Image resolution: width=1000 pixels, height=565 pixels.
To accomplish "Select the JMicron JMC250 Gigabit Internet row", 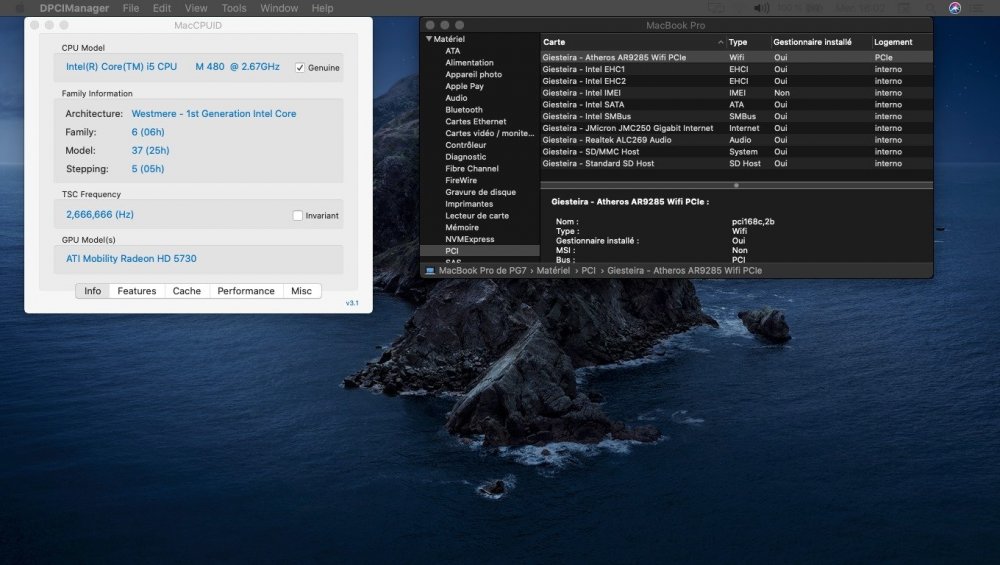I will click(737, 128).
